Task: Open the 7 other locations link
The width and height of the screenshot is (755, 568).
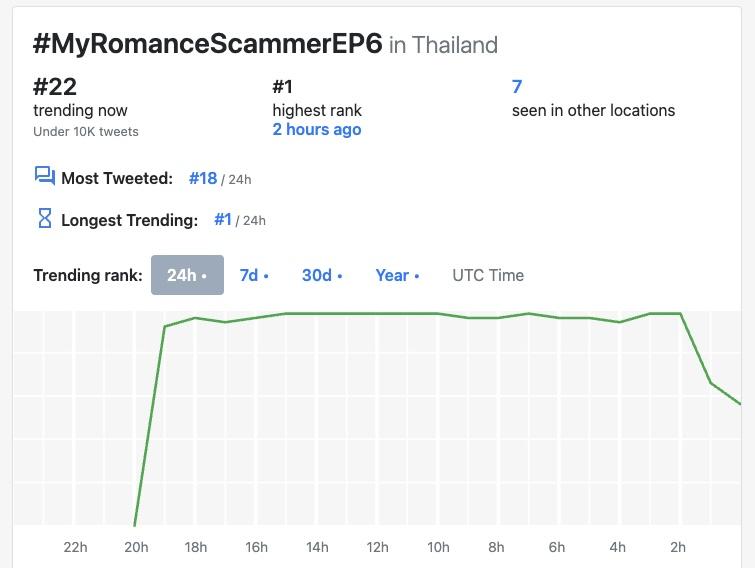Action: 517,87
